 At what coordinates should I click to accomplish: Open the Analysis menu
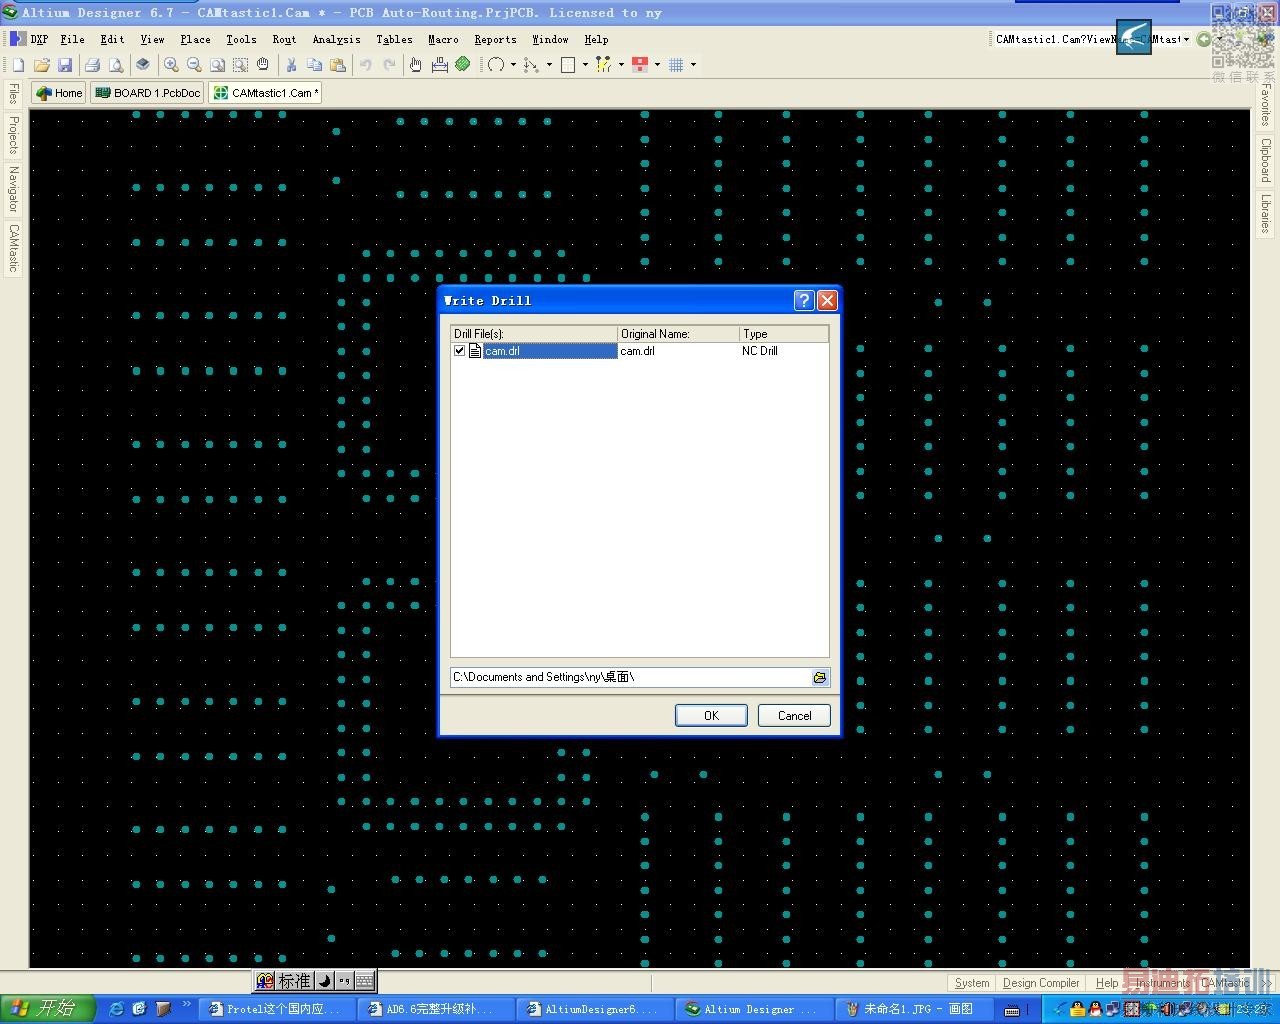point(336,39)
